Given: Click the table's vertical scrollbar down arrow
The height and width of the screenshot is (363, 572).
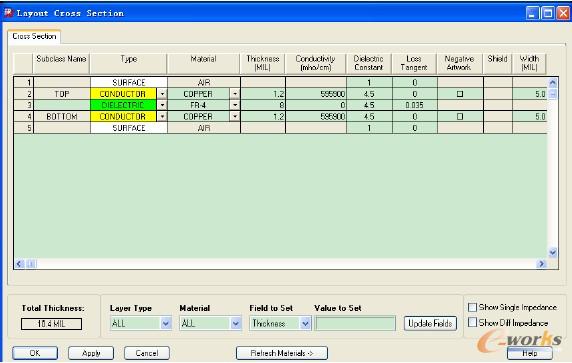Looking at the screenshot, I should [x=552, y=252].
